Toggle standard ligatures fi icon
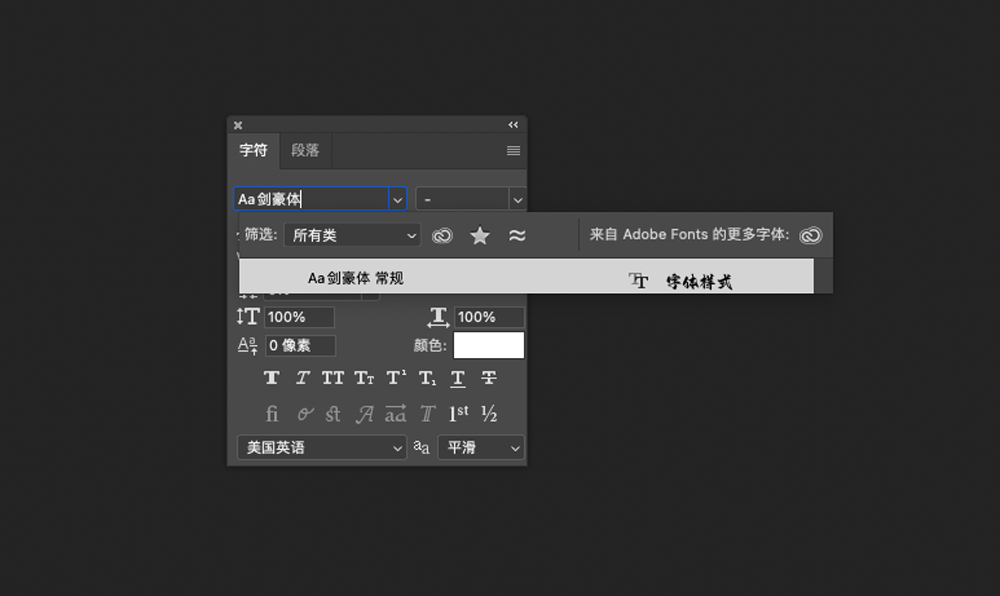This screenshot has height=596, width=1000. [x=272, y=414]
